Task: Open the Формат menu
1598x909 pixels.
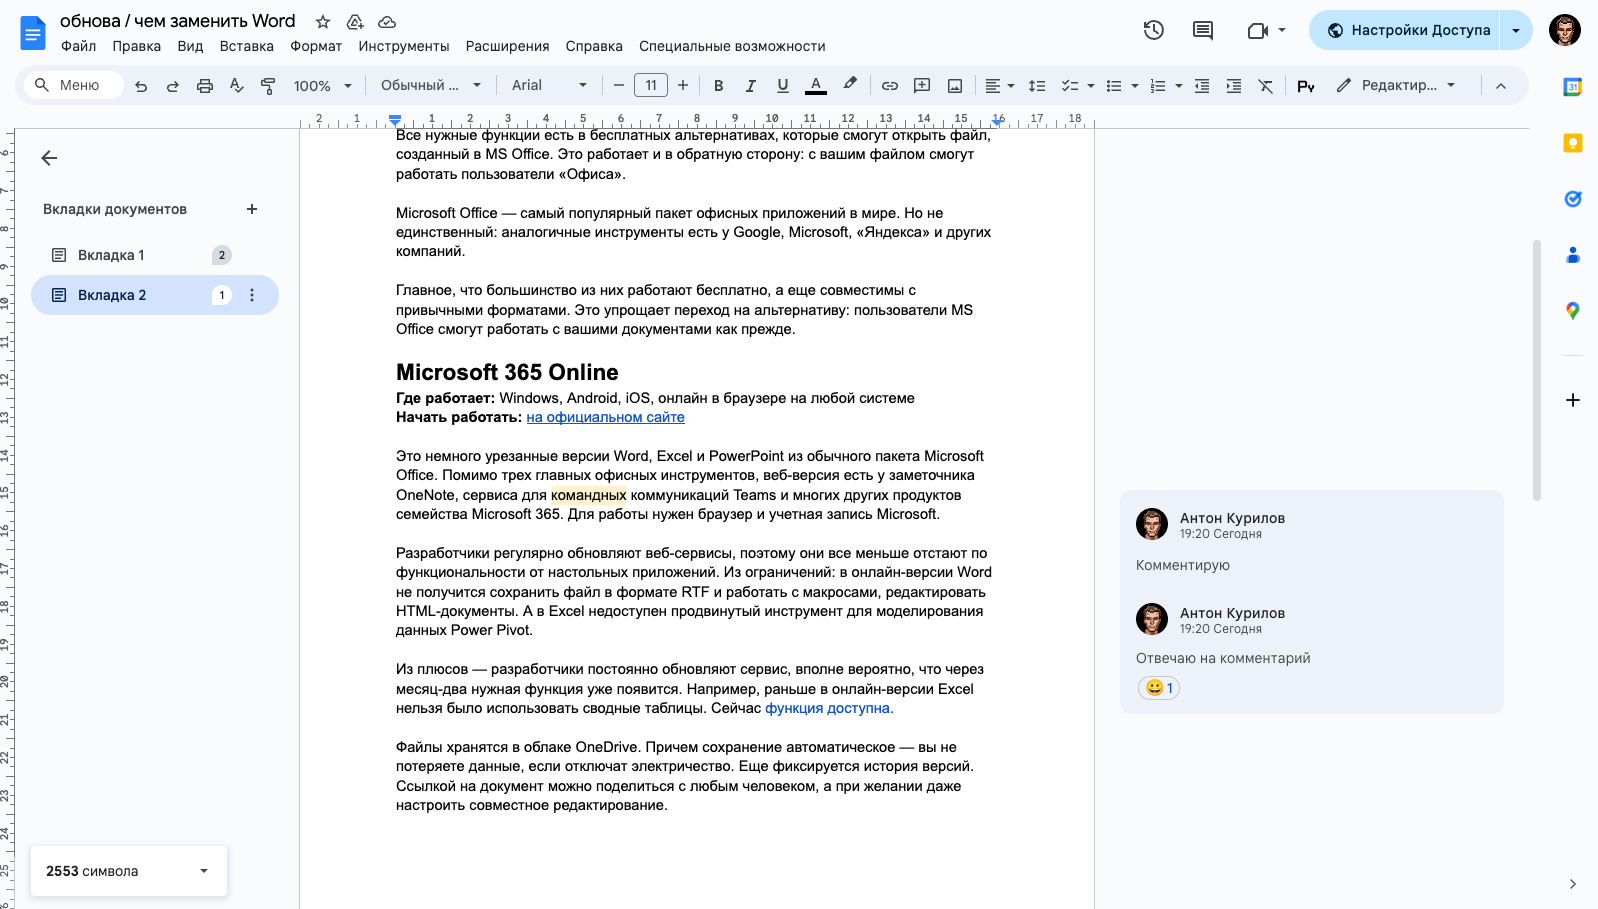Action: coord(316,46)
